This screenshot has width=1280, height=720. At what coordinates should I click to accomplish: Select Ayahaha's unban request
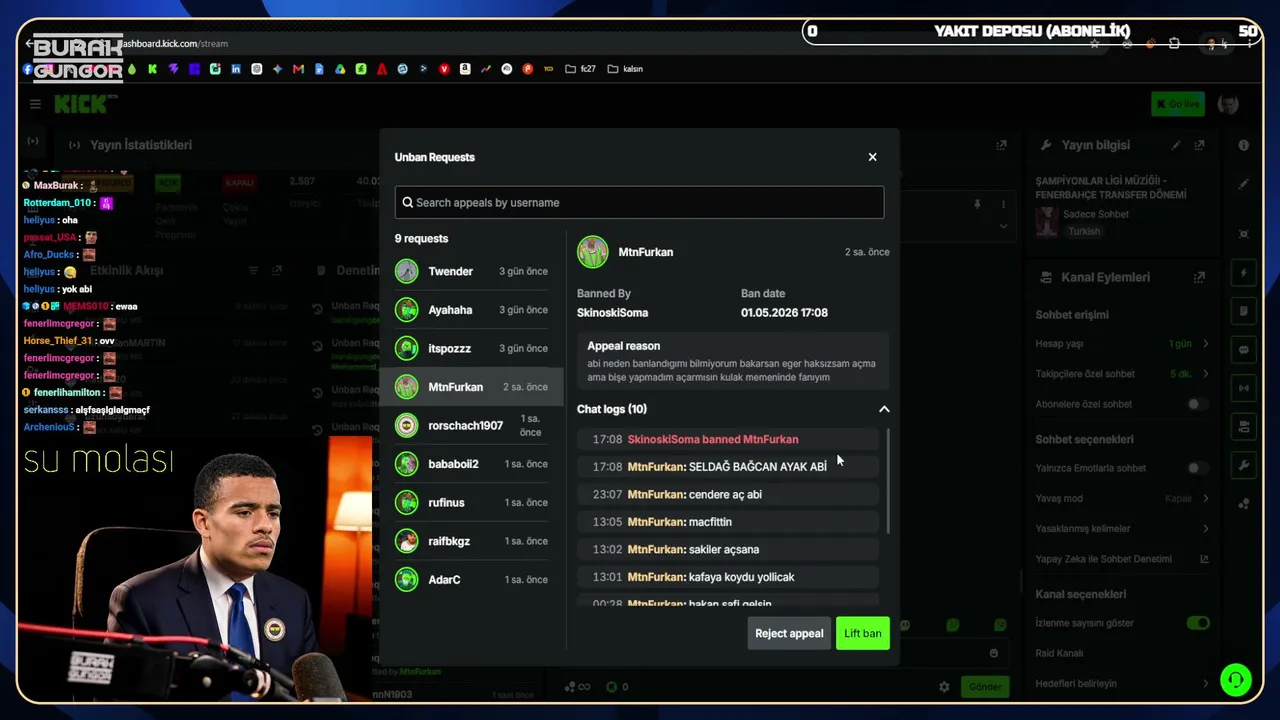pos(472,310)
